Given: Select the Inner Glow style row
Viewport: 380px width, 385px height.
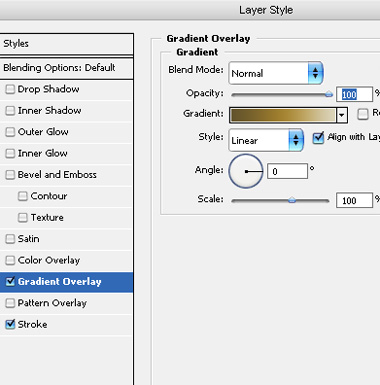Looking at the screenshot, I should (x=66, y=153).
